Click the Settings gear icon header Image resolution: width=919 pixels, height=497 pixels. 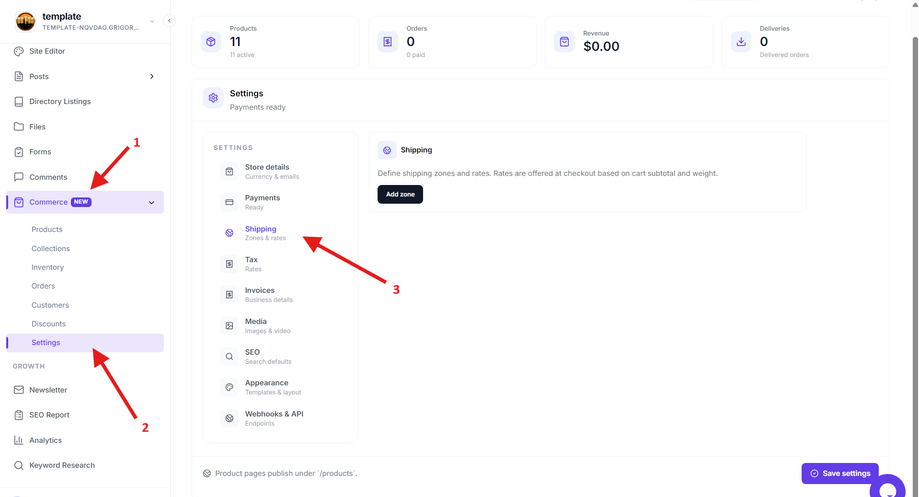tap(213, 98)
